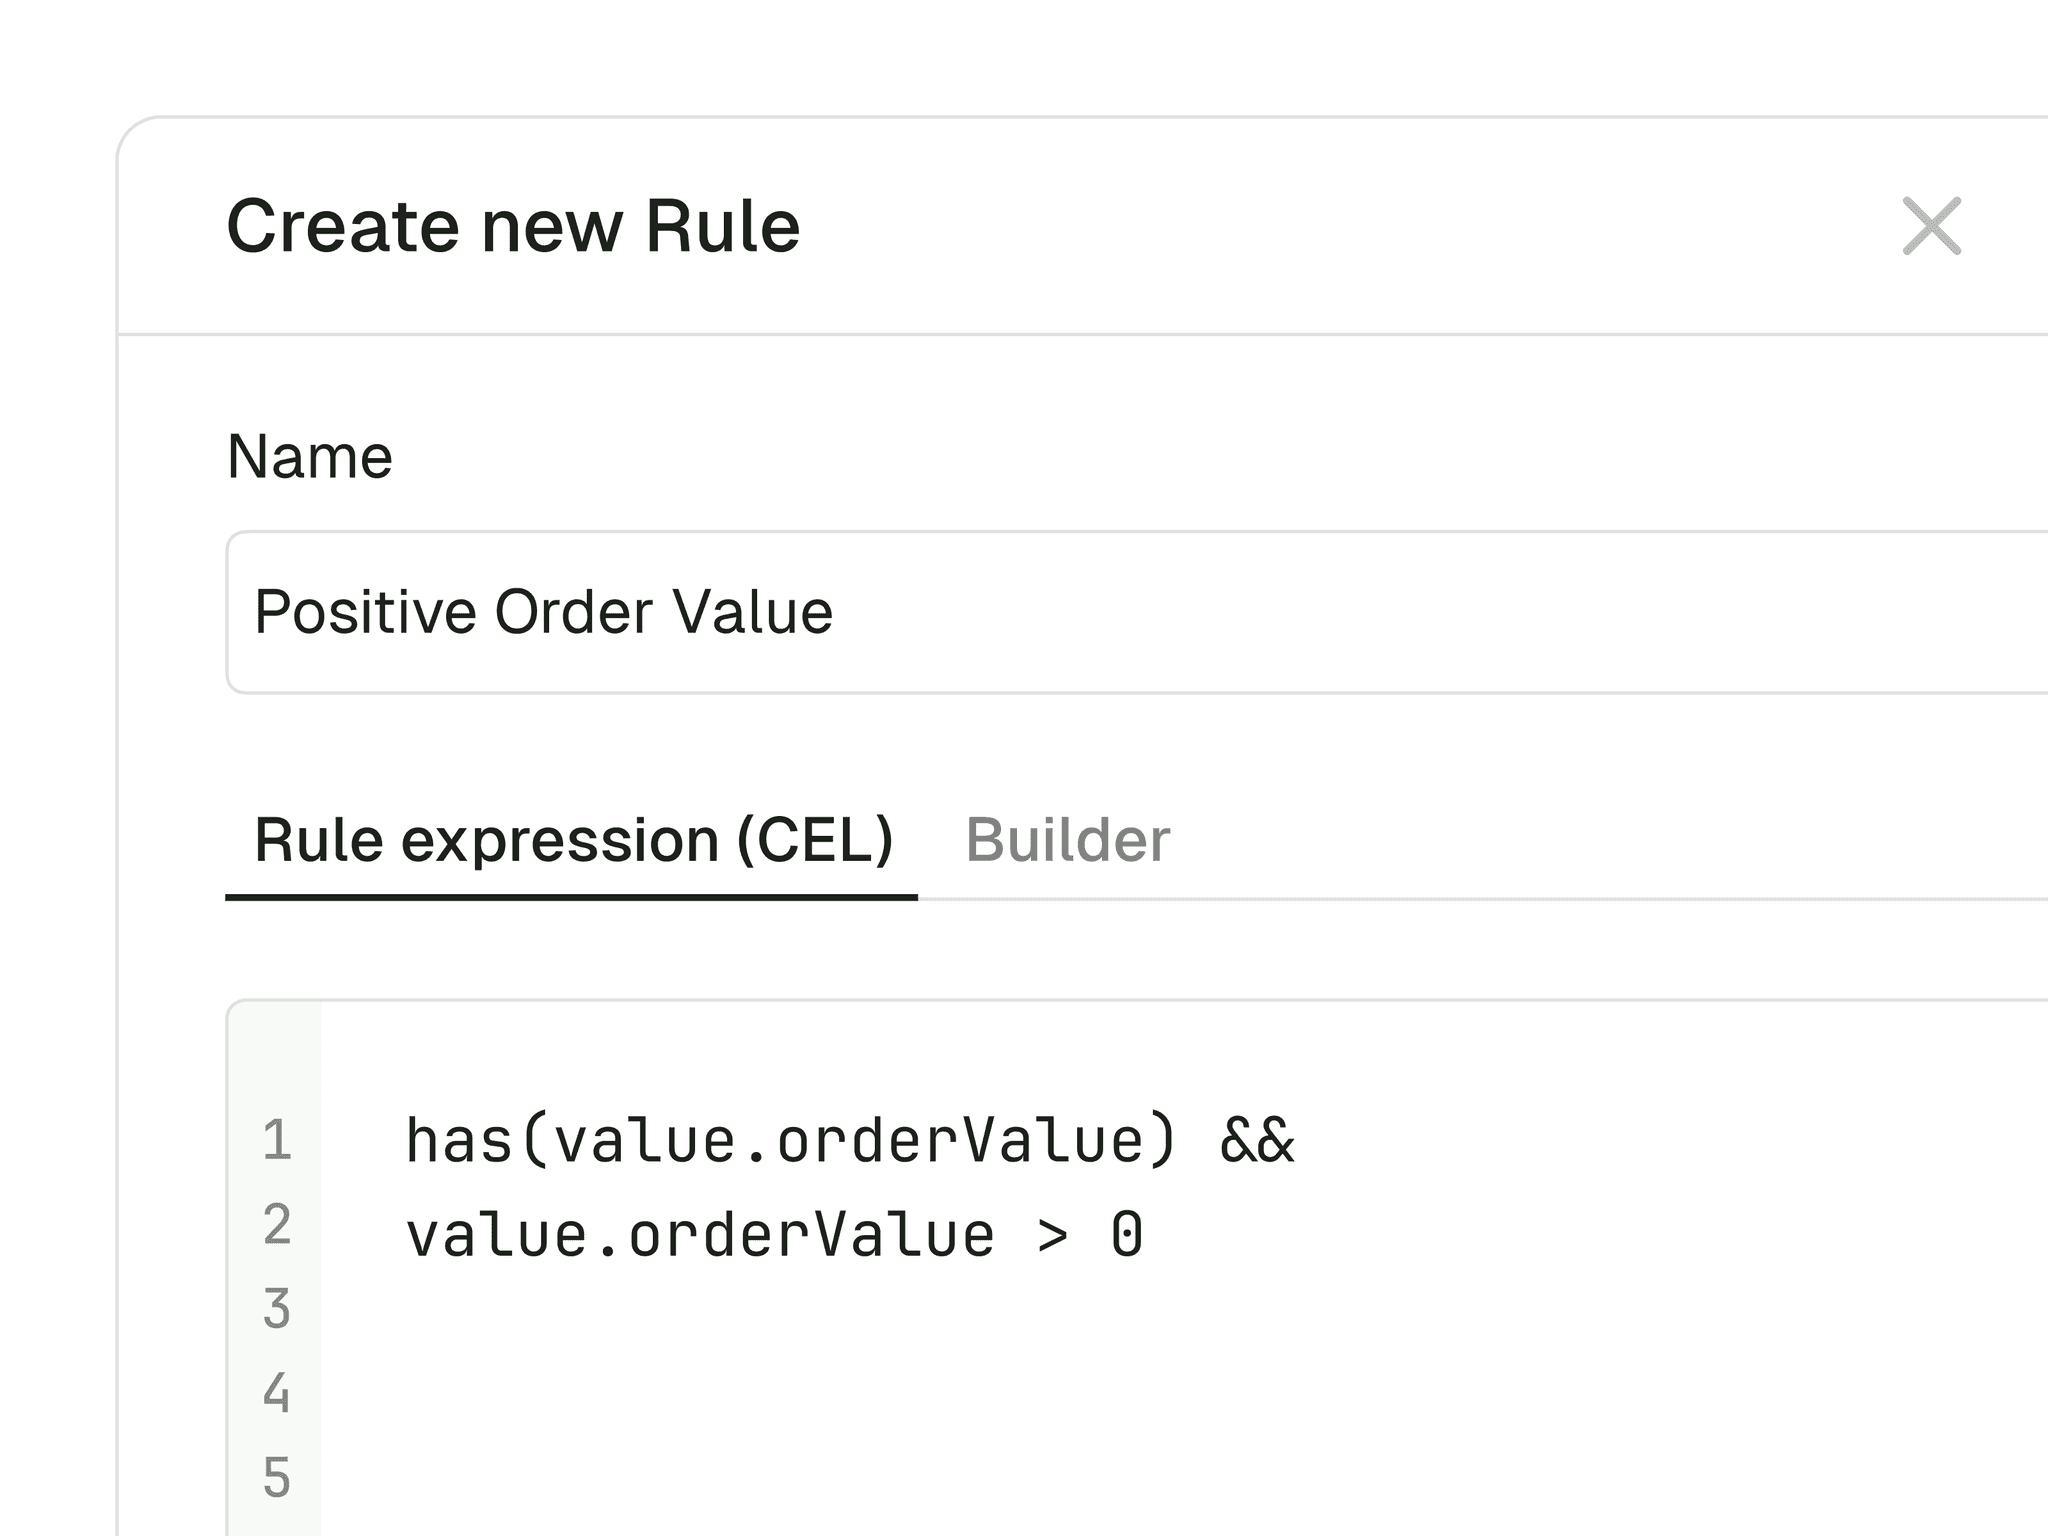2048x1536 pixels.
Task: Click the empty editor area below the code
Action: pos(900,1430)
